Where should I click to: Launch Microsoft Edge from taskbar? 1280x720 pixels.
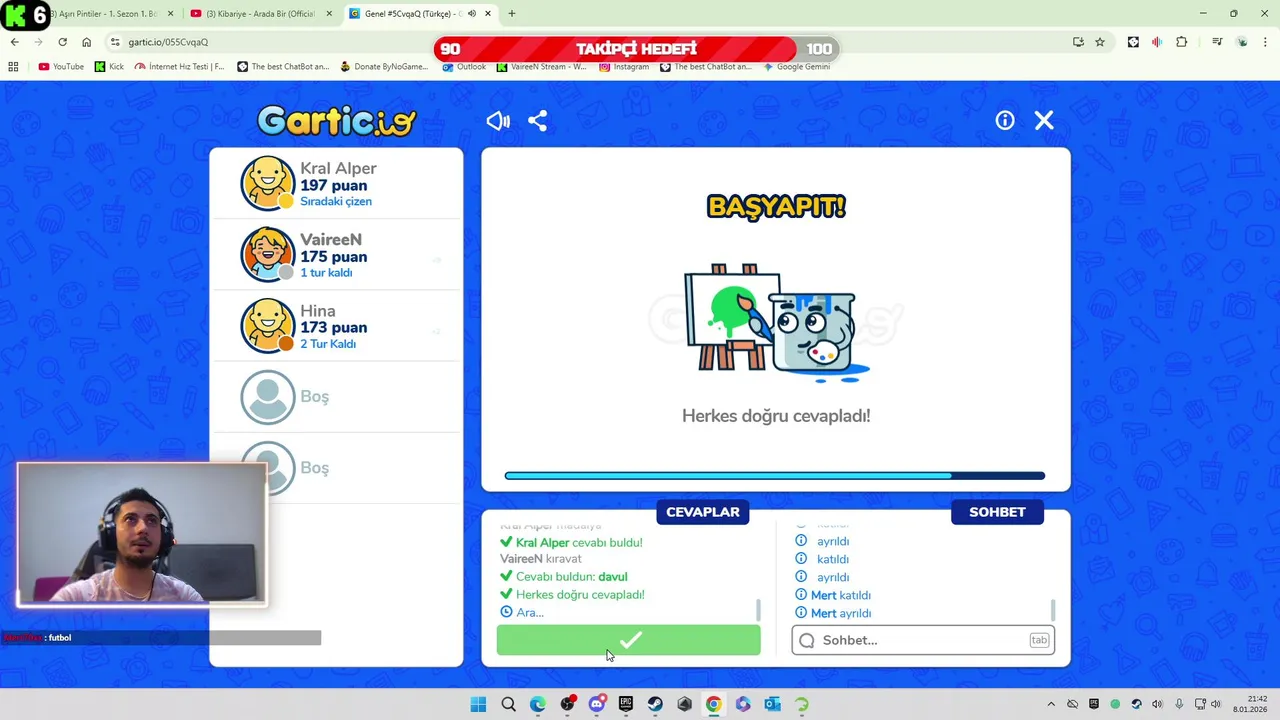tap(538, 704)
